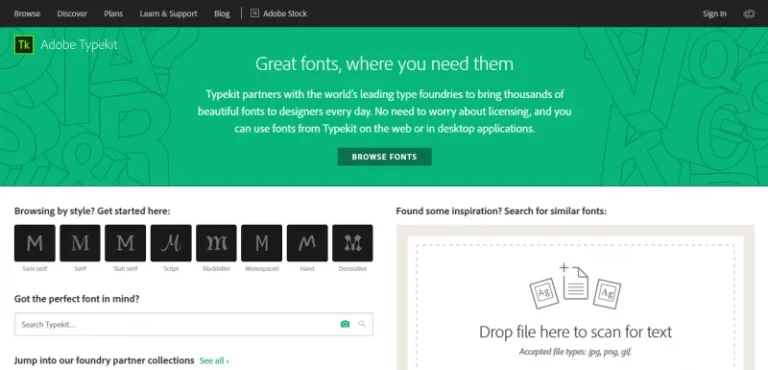The width and height of the screenshot is (768, 370).
Task: Go to the Plans page
Action: pyautogui.click(x=113, y=14)
